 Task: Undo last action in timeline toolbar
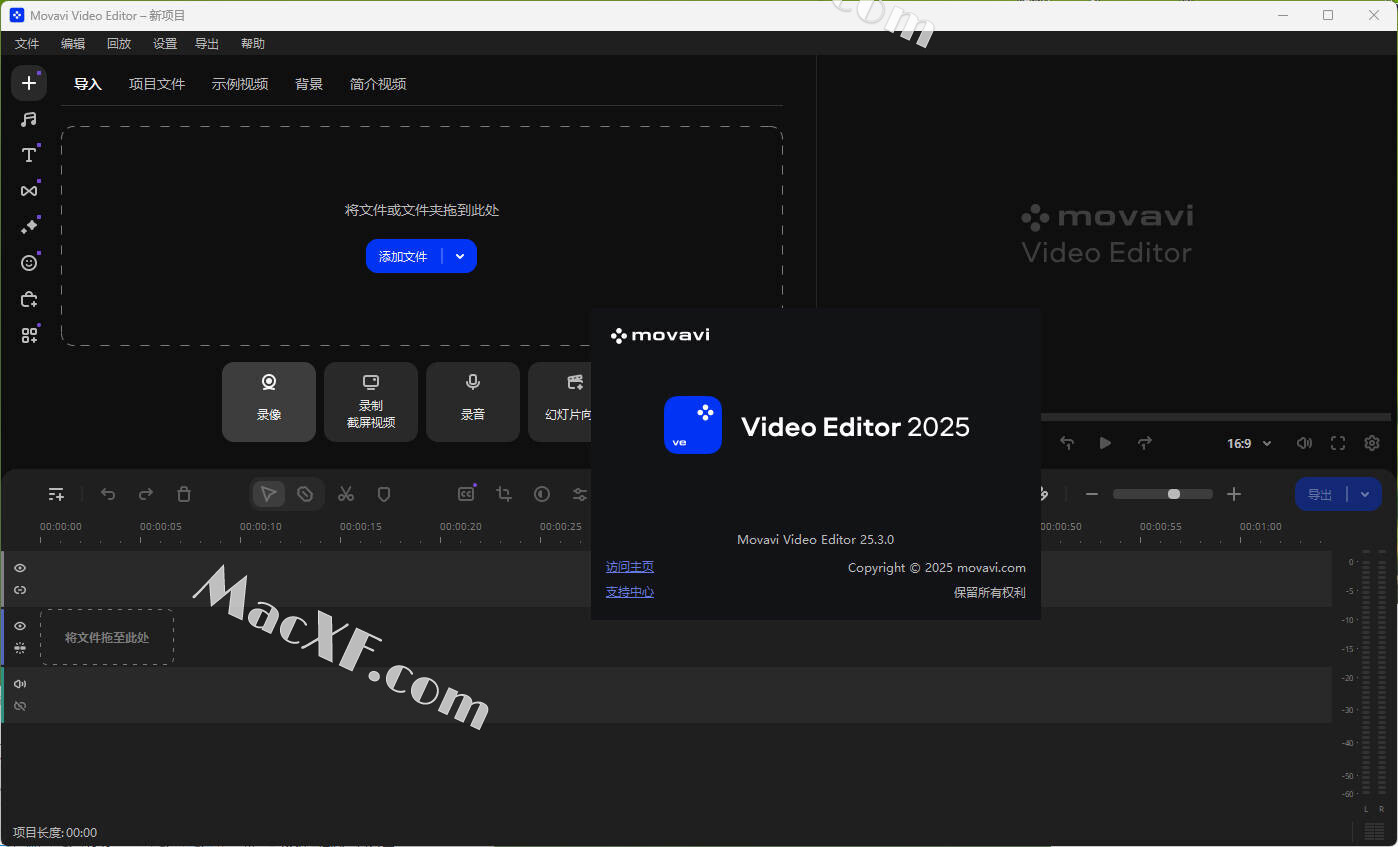click(108, 494)
